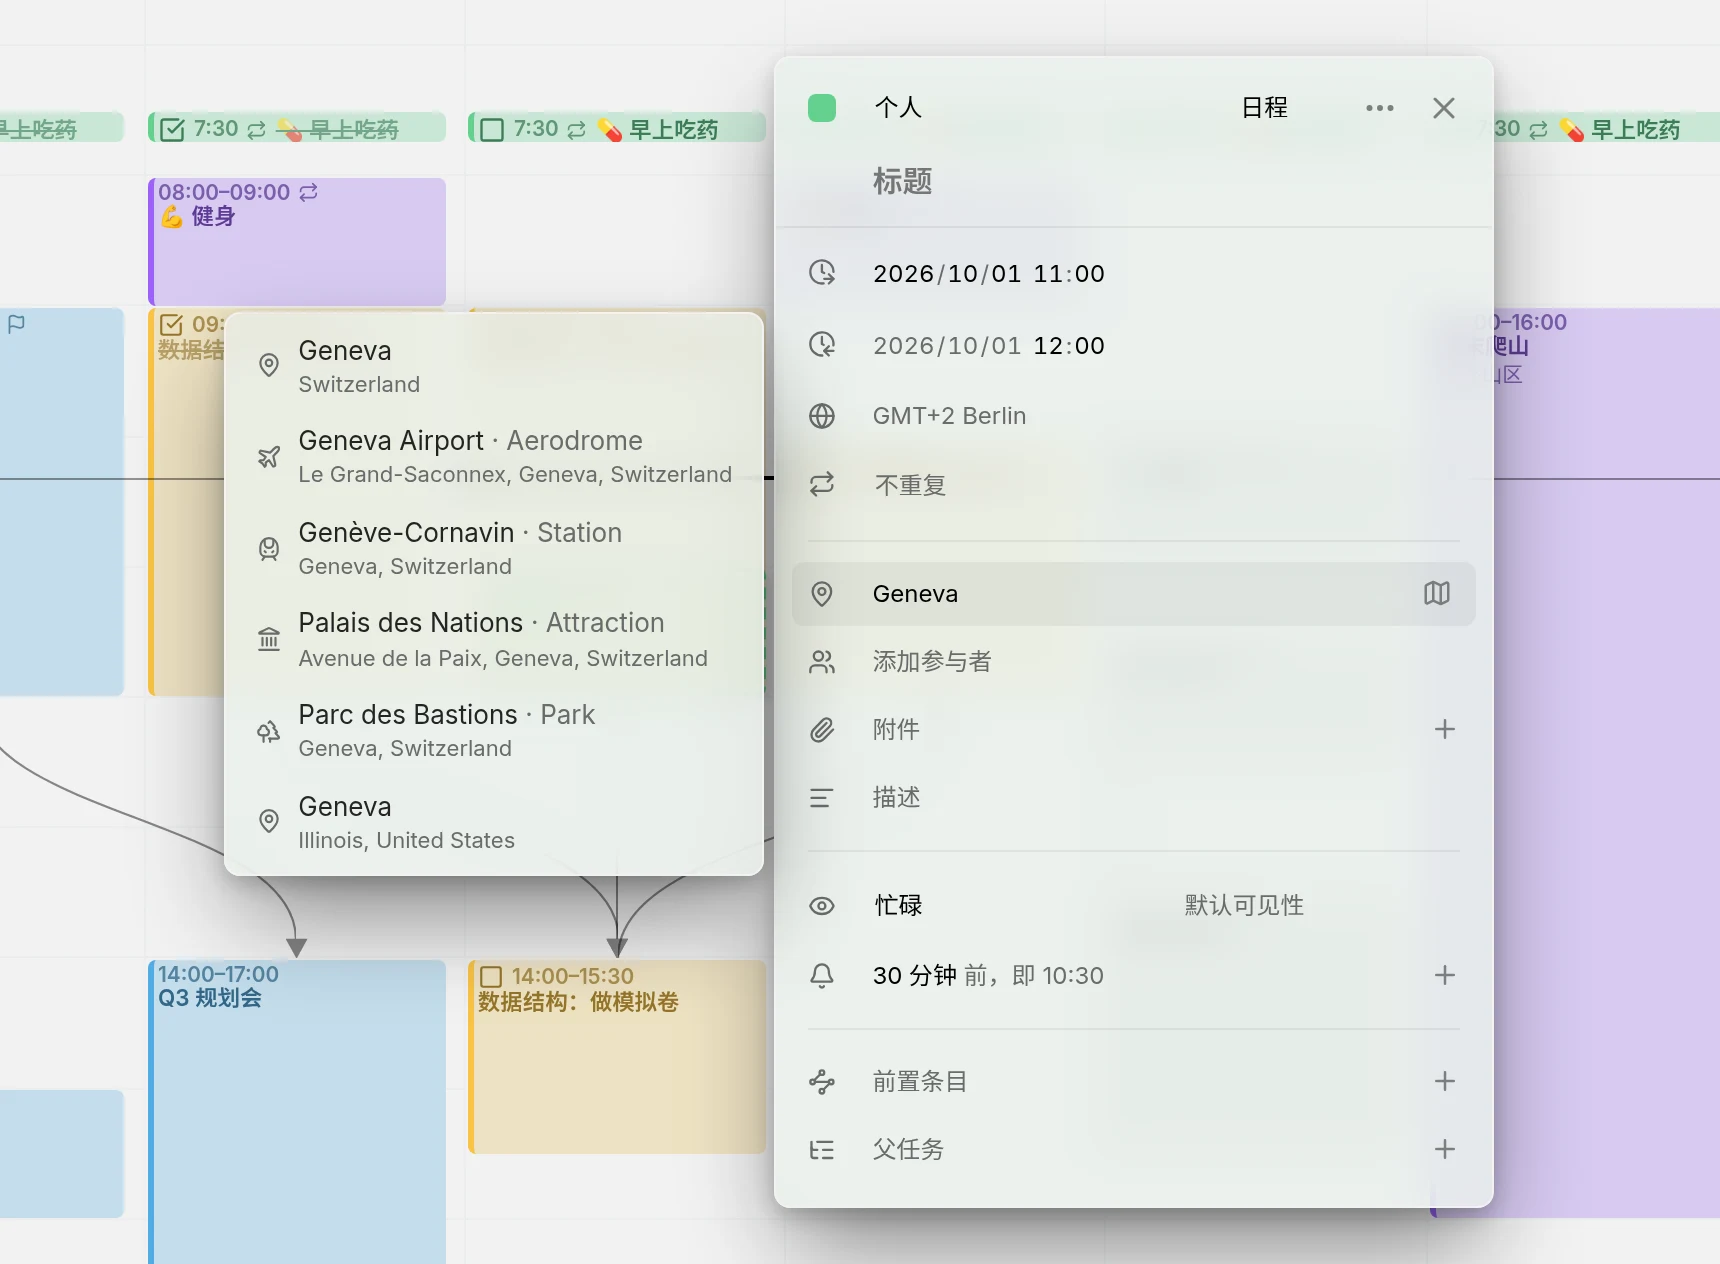Click the paperclip attachment icon
Screen dimensions: 1720x1264
coord(822,730)
